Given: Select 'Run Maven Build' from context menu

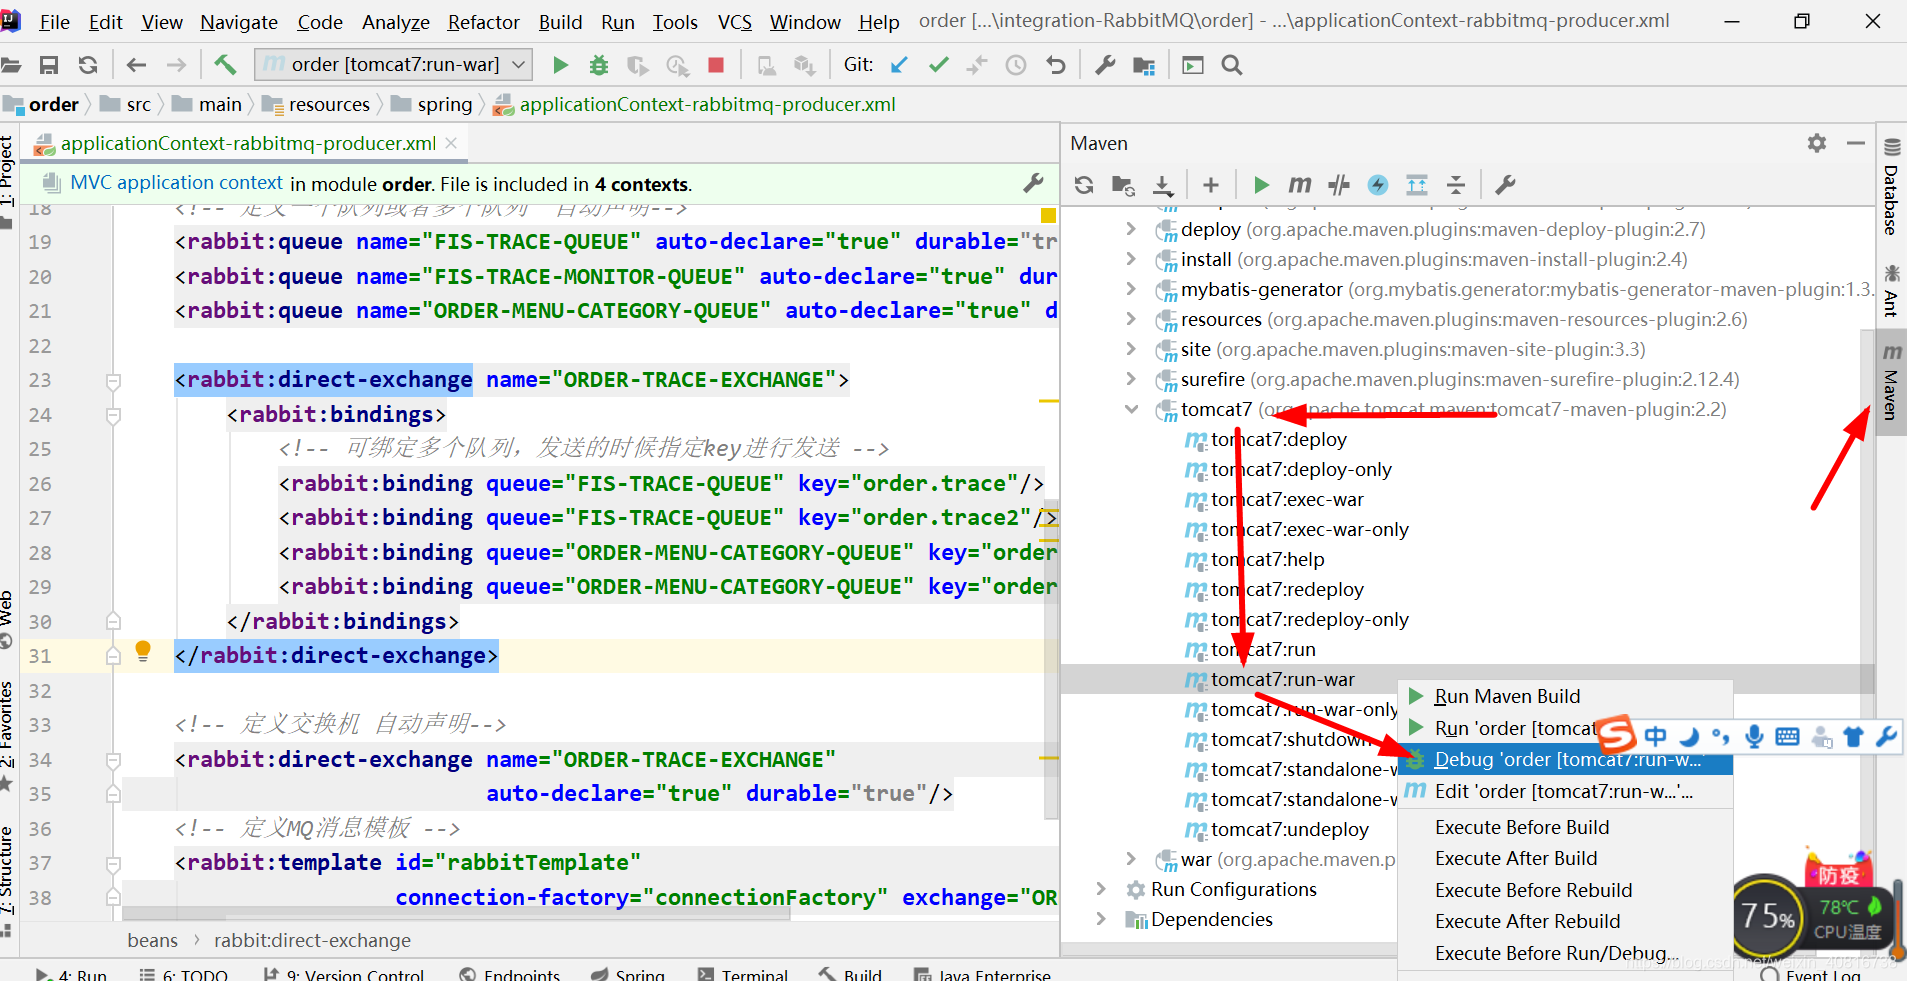Looking at the screenshot, I should tap(1565, 696).
